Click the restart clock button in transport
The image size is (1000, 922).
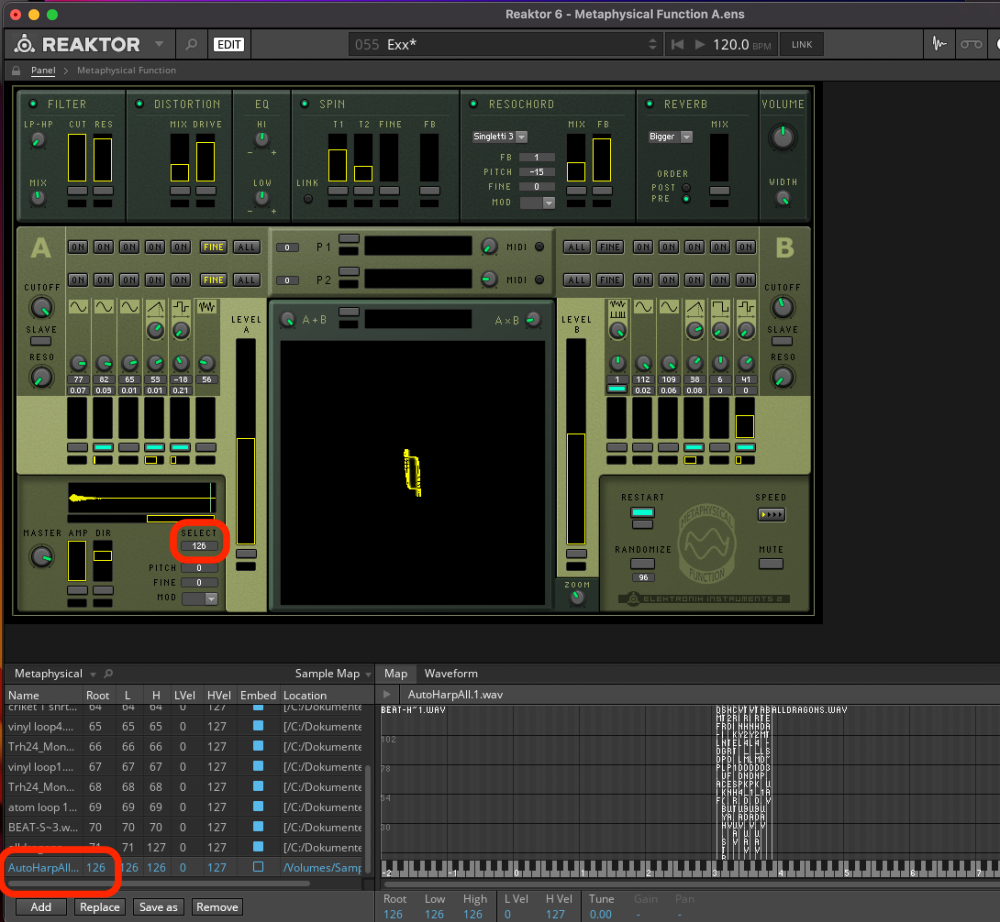pyautogui.click(x=677, y=44)
